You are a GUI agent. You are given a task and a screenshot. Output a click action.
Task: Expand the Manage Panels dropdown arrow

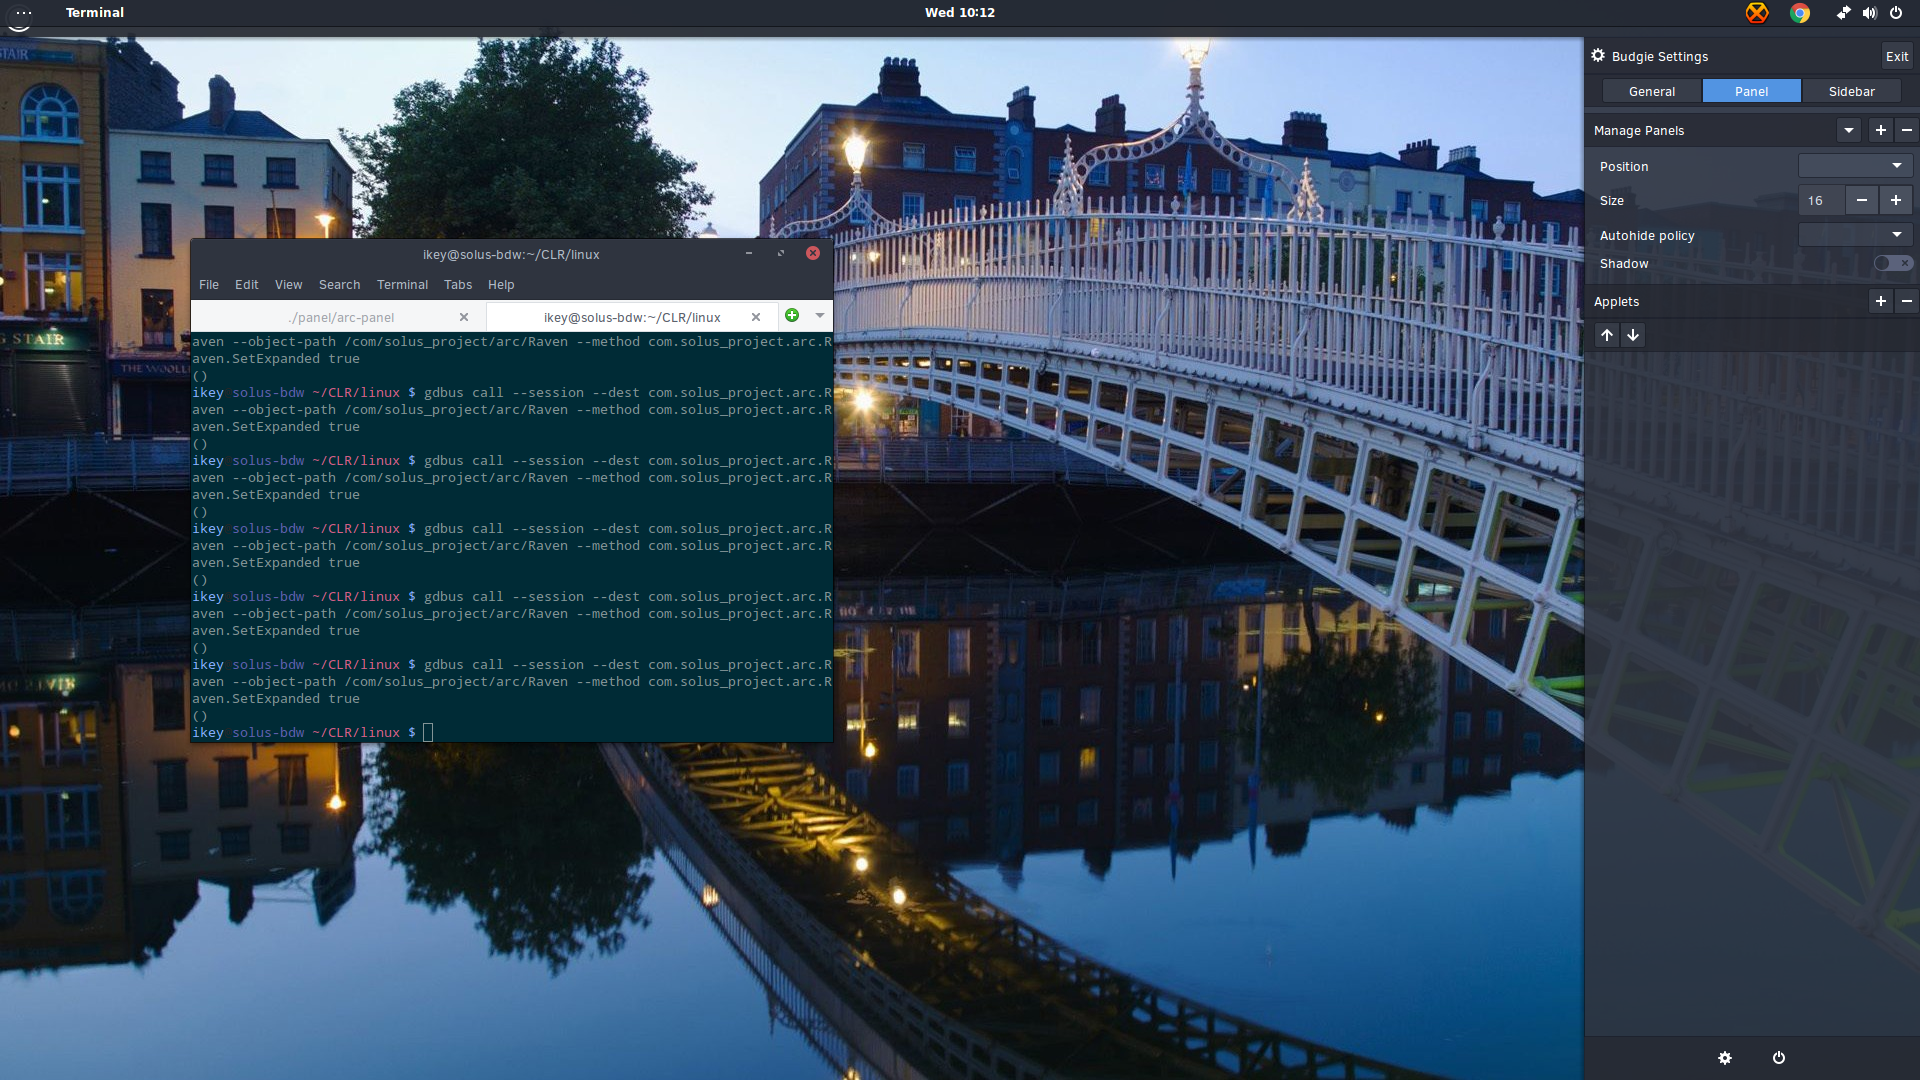(1848, 130)
